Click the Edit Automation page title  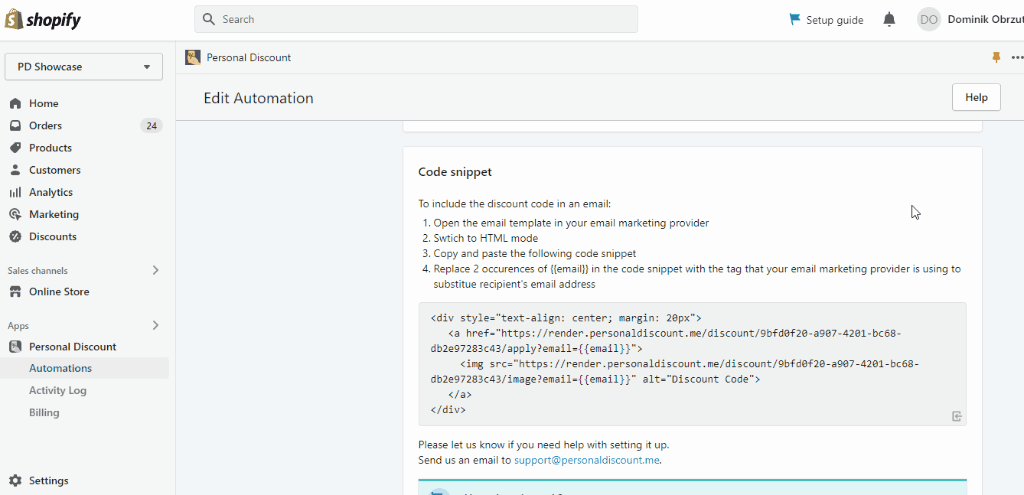pos(259,98)
